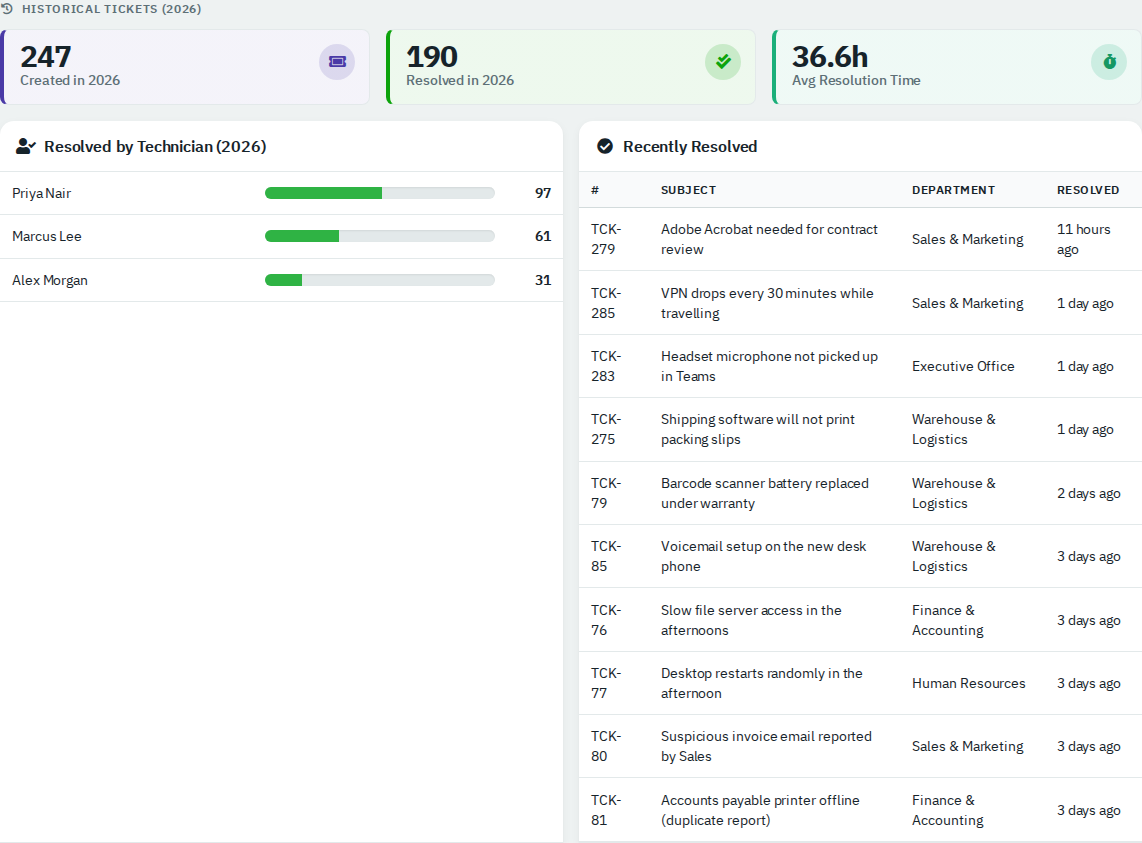Select 'Shipping software will not print packing slips'
1142x843 pixels.
tap(757, 429)
